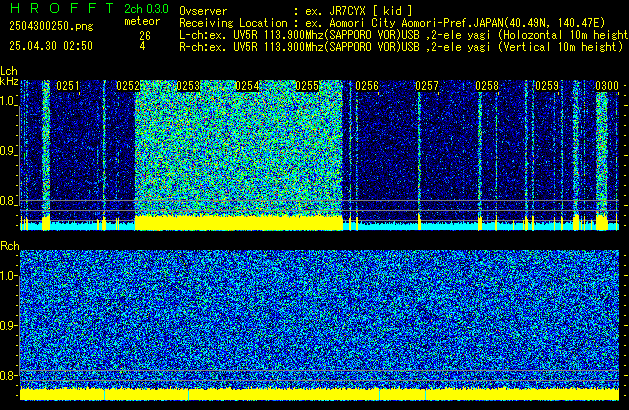
Task: Click the timestamp 25.04.30 02:50
Action: coord(51,46)
